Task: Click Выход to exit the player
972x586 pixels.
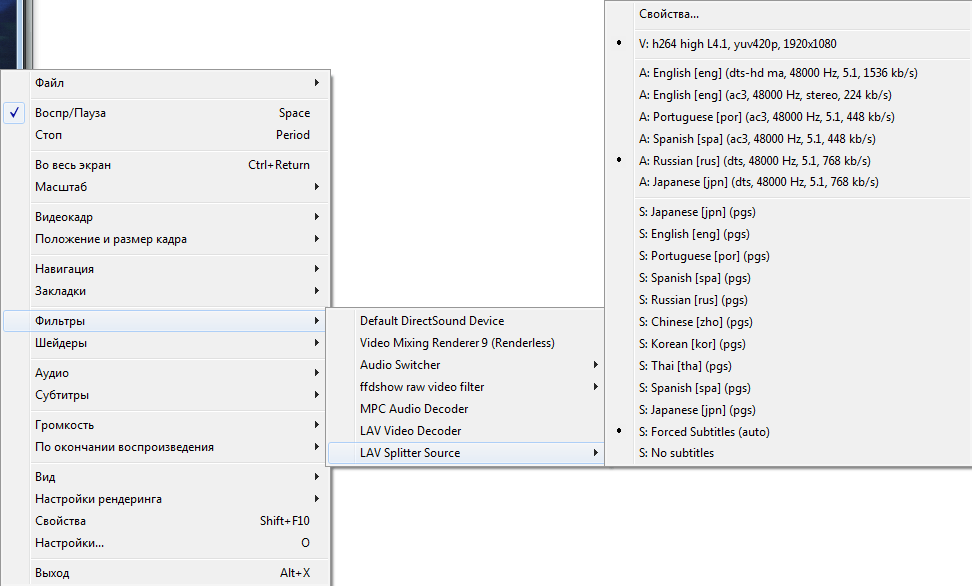Action: [x=52, y=573]
